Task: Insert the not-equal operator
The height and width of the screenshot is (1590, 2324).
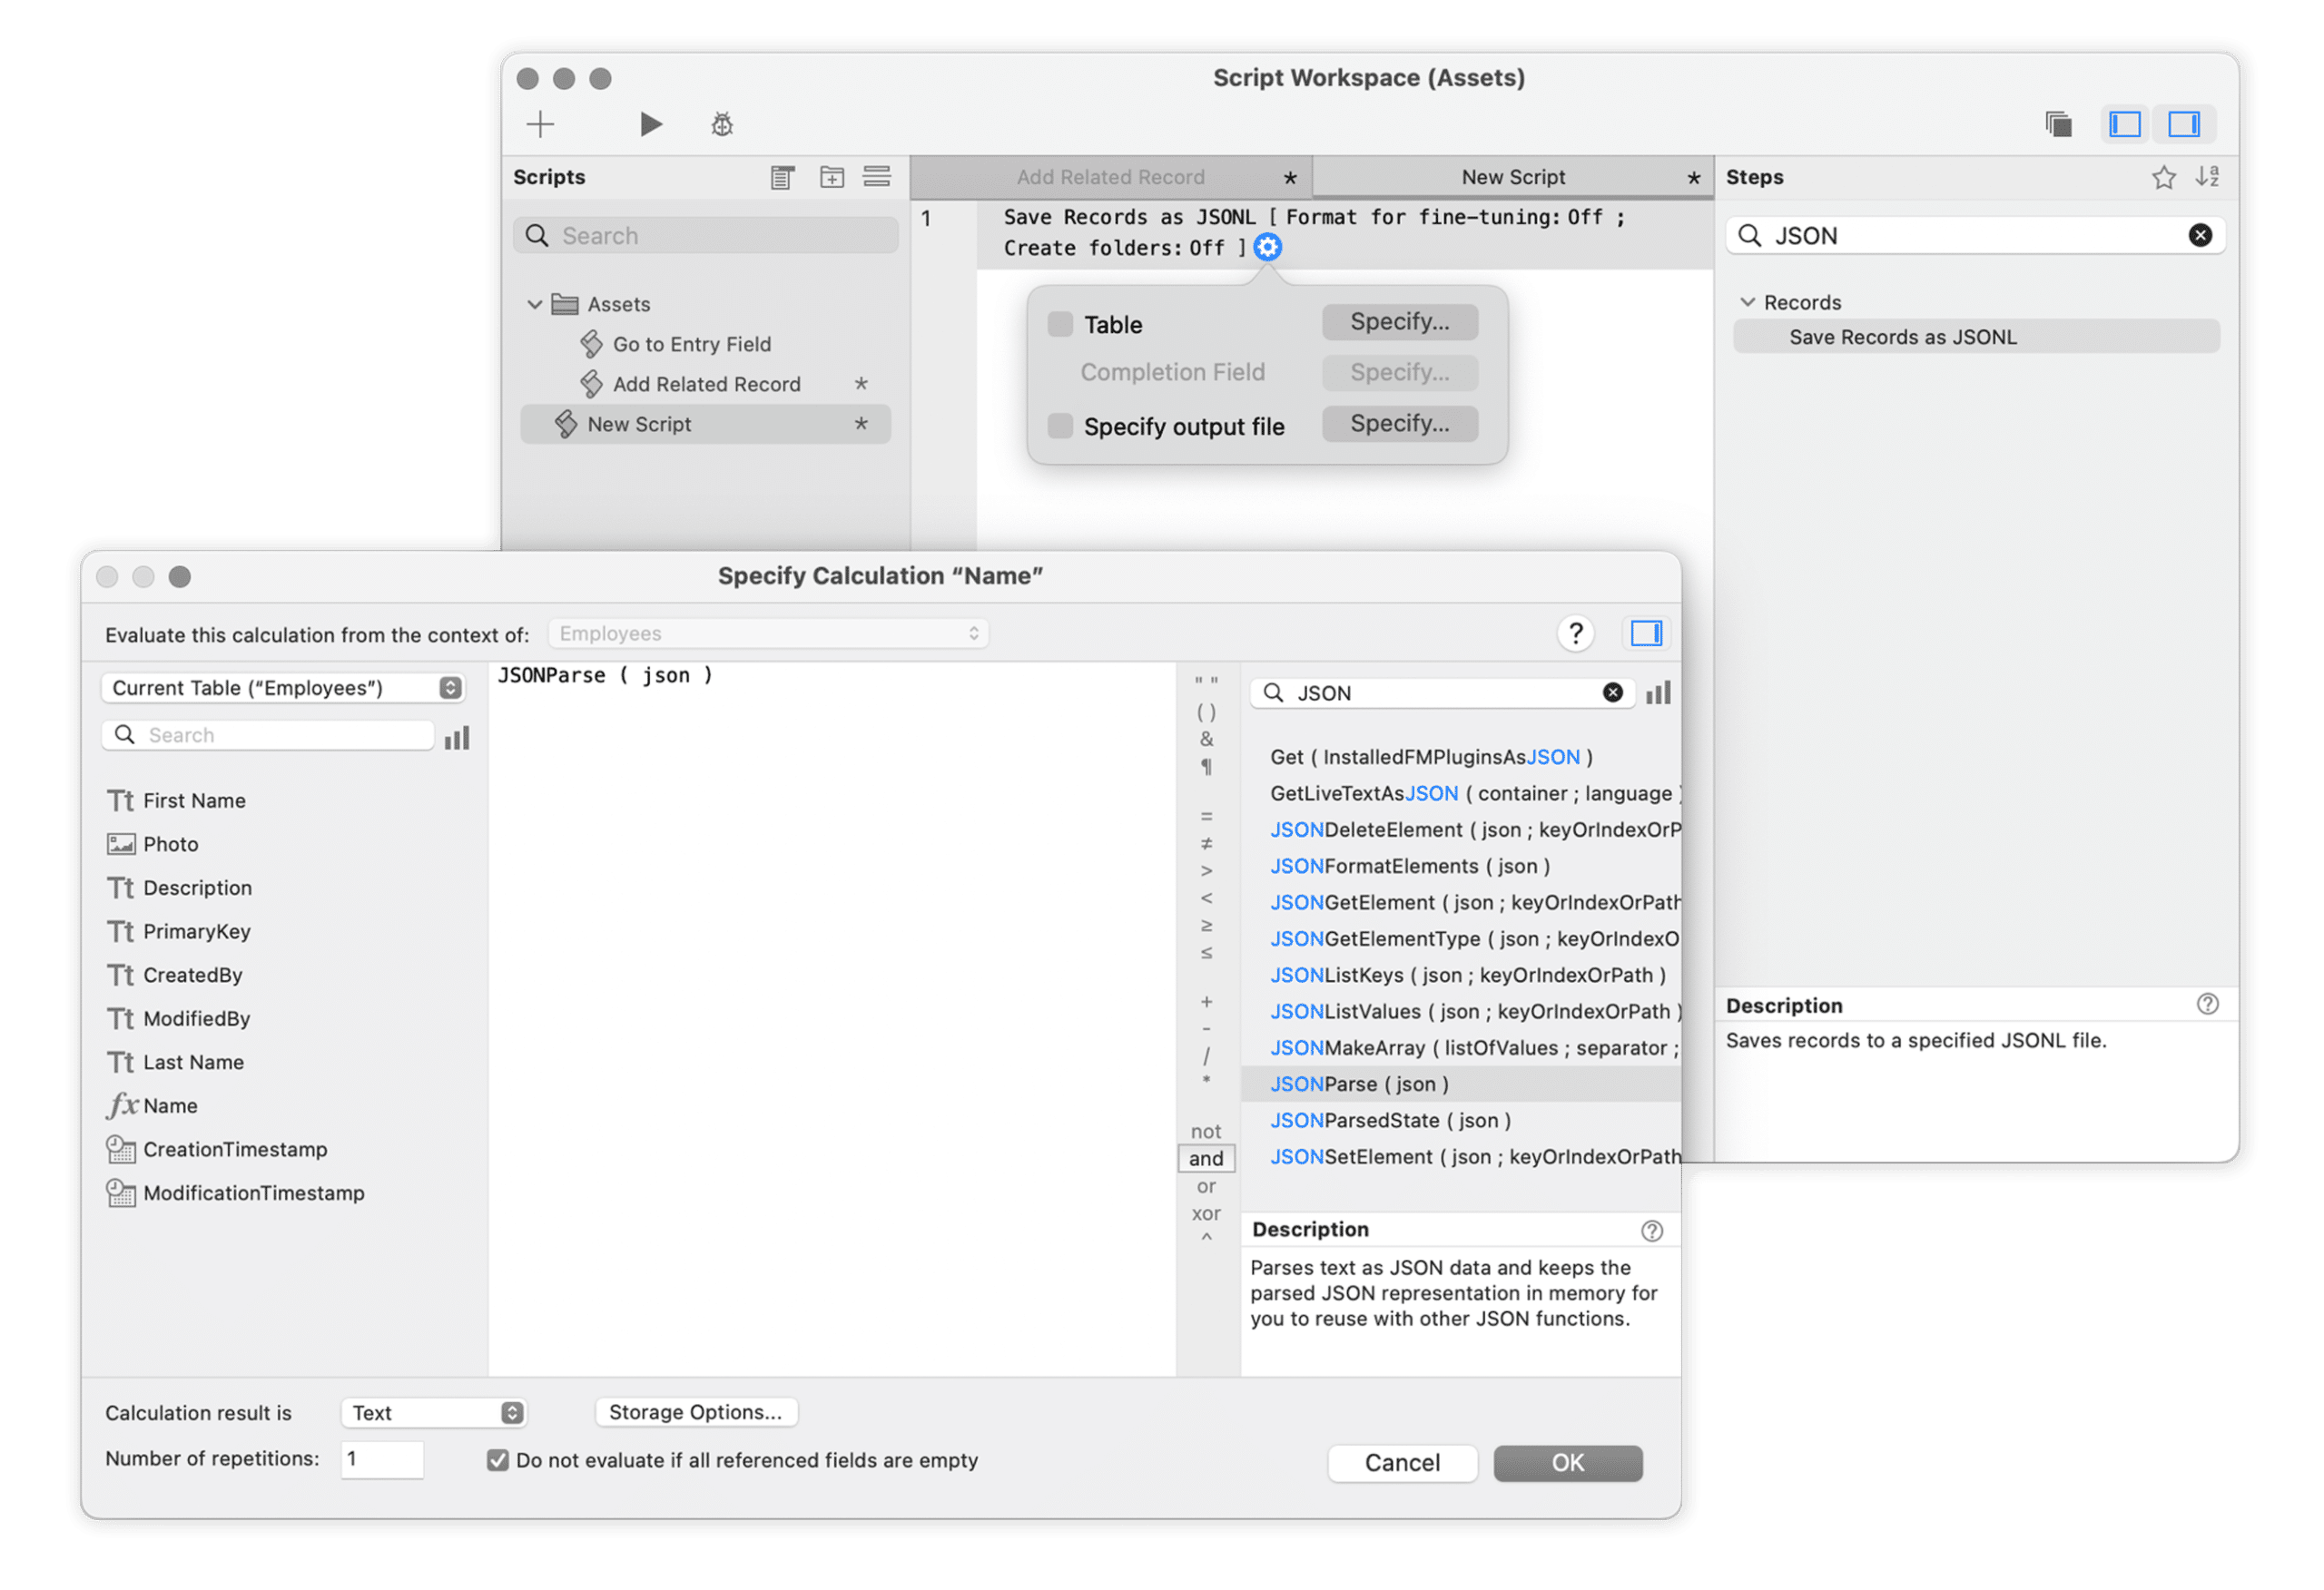Action: (1206, 844)
